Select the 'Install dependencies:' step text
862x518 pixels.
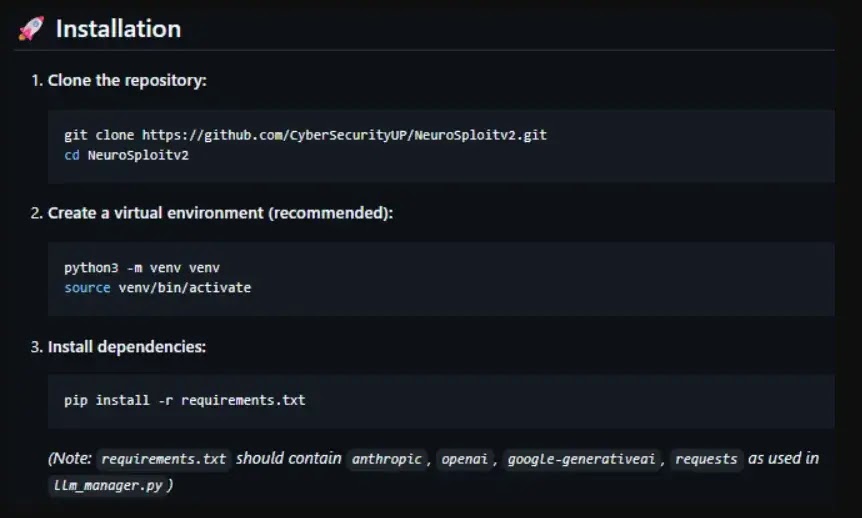[x=127, y=347]
